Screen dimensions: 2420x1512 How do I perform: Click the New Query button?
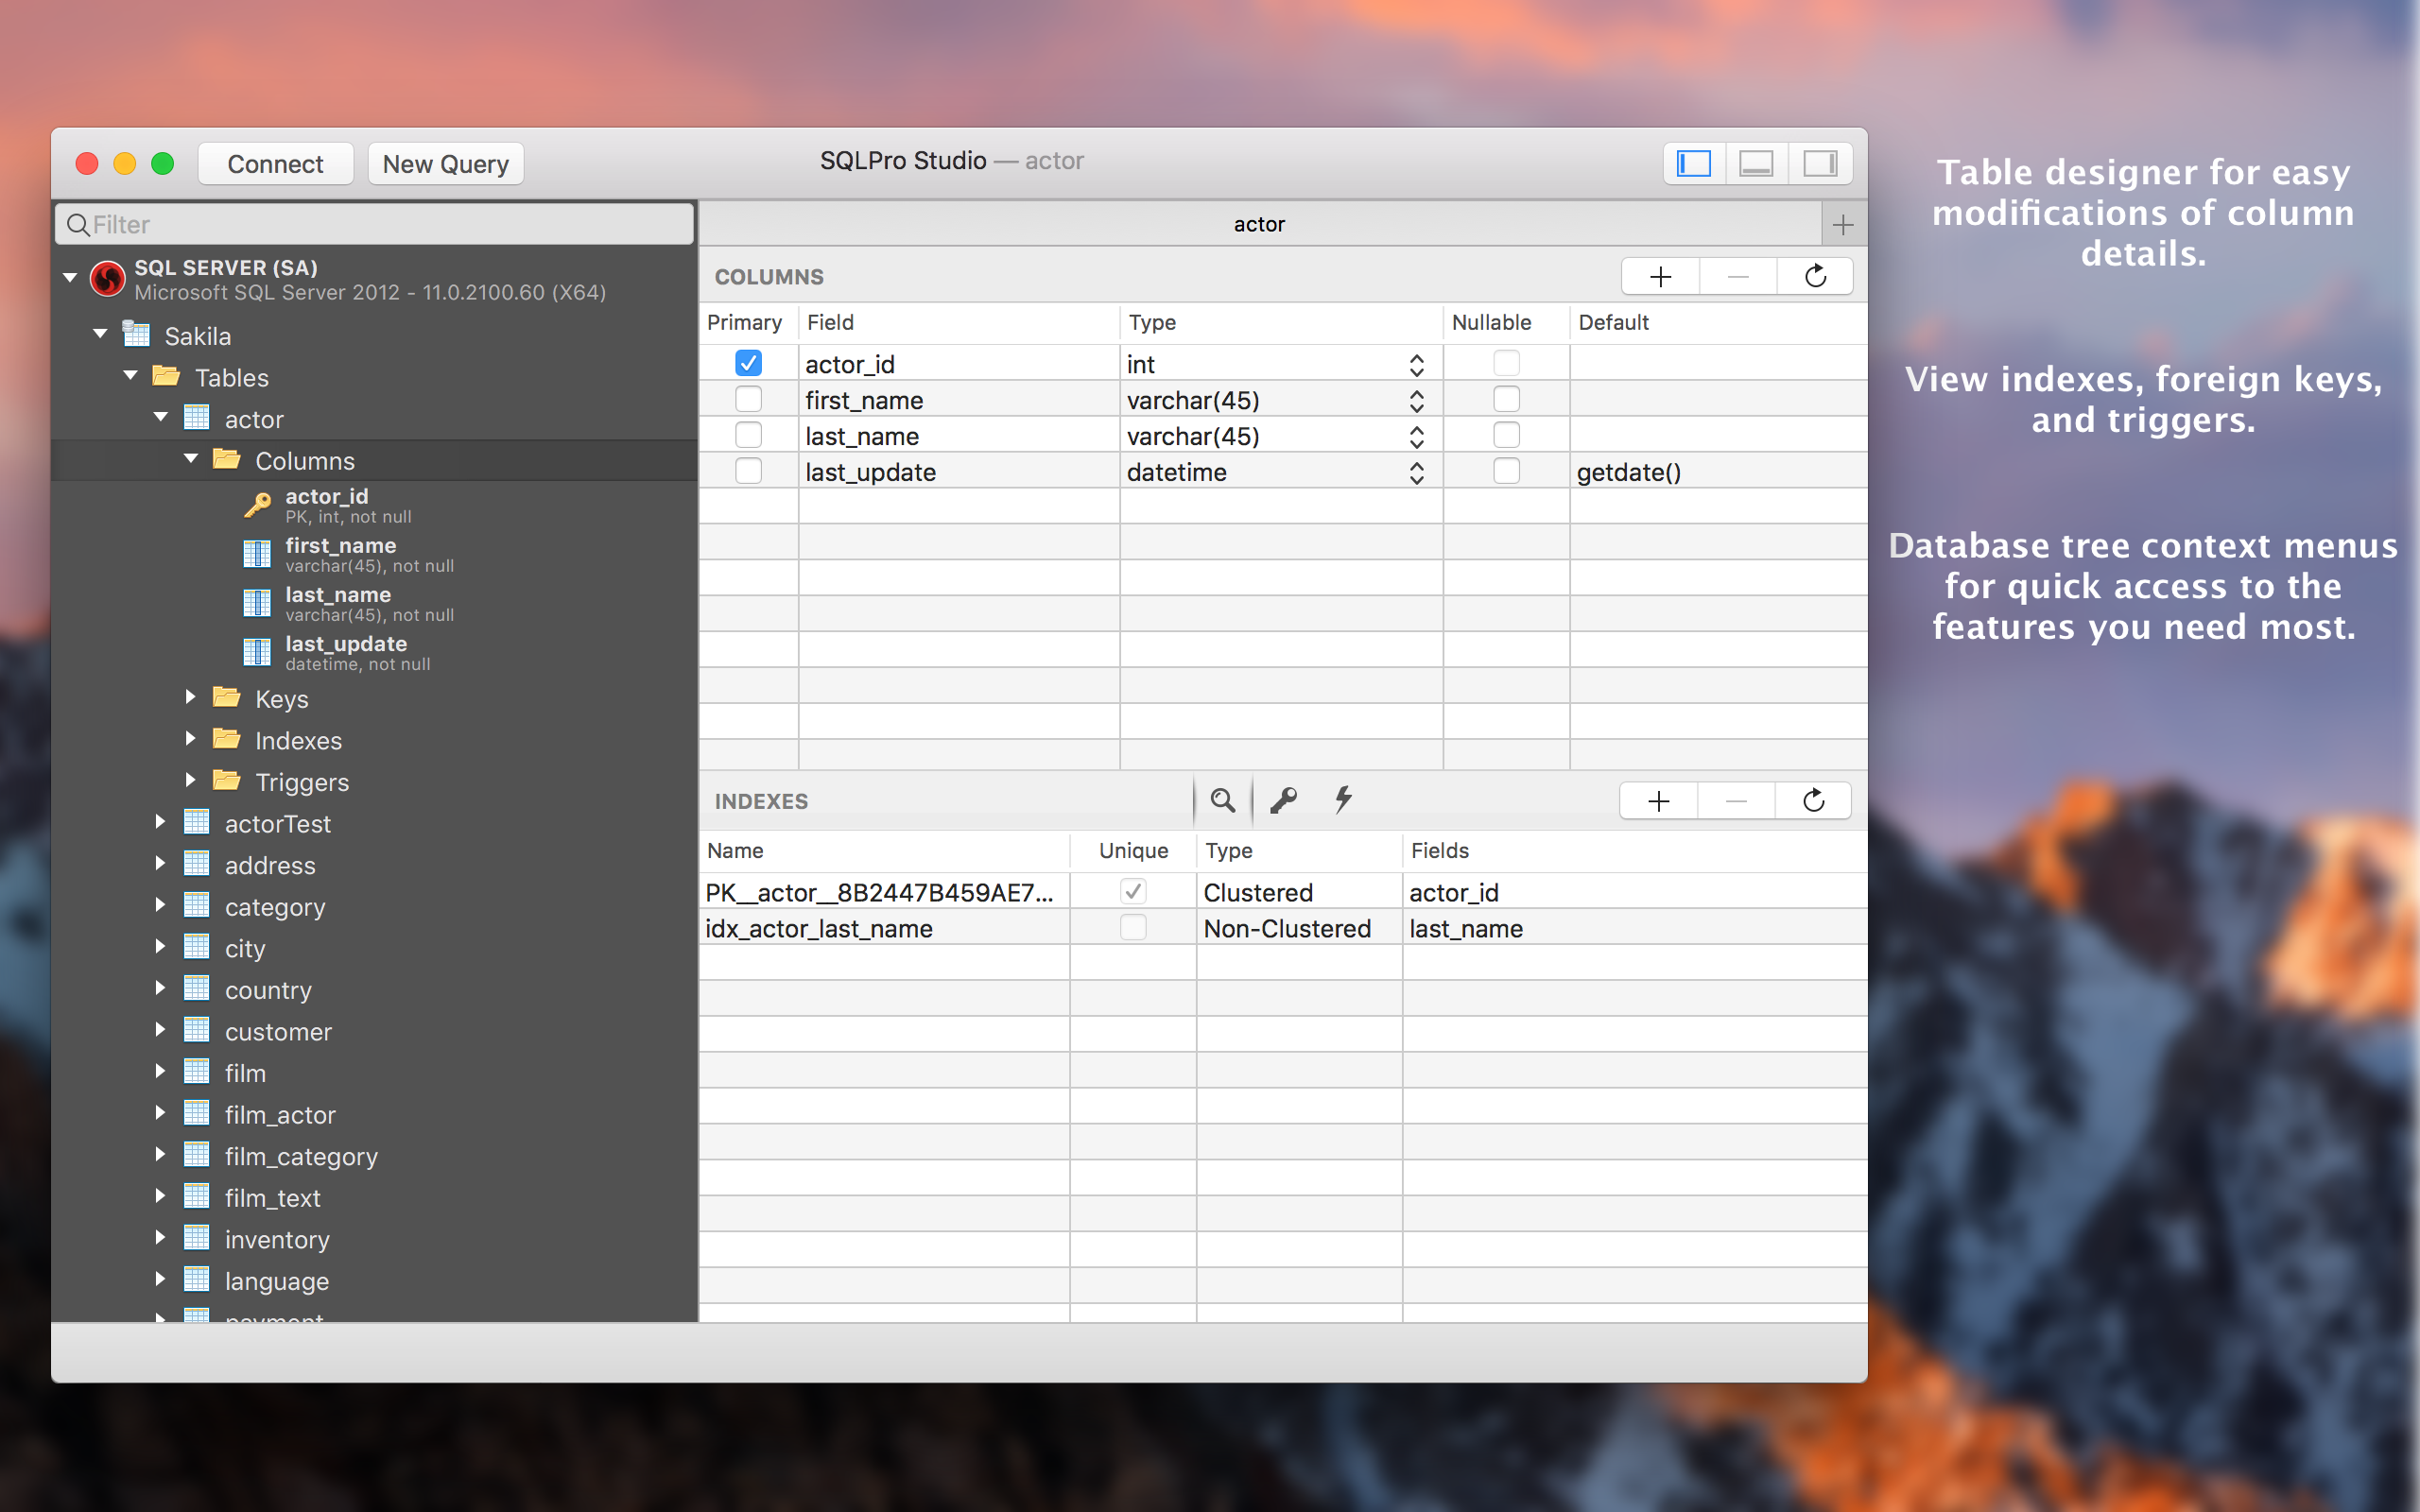pos(445,163)
